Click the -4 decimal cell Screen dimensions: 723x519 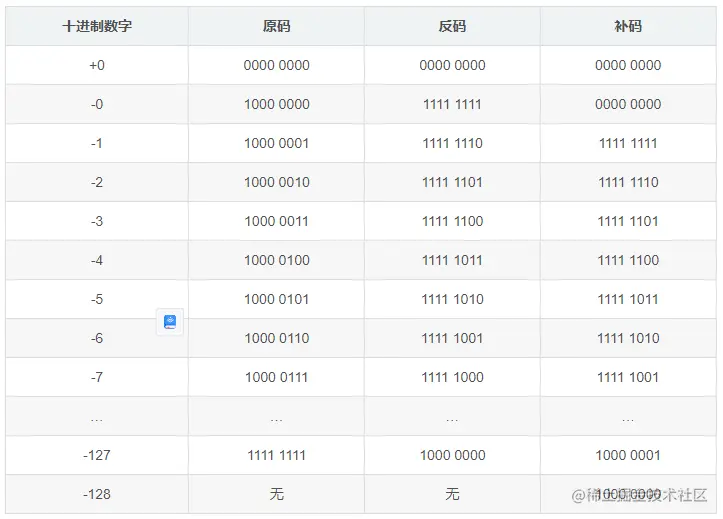pos(97,260)
